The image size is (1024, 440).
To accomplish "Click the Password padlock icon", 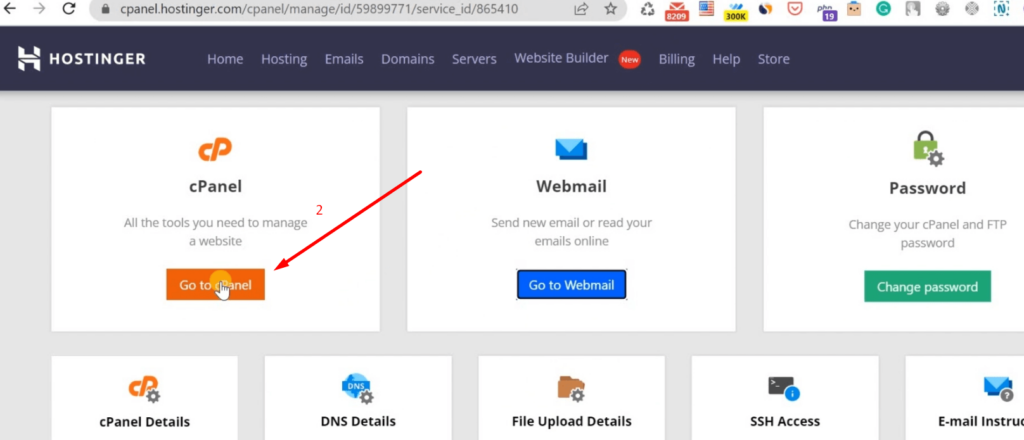I will [x=927, y=149].
